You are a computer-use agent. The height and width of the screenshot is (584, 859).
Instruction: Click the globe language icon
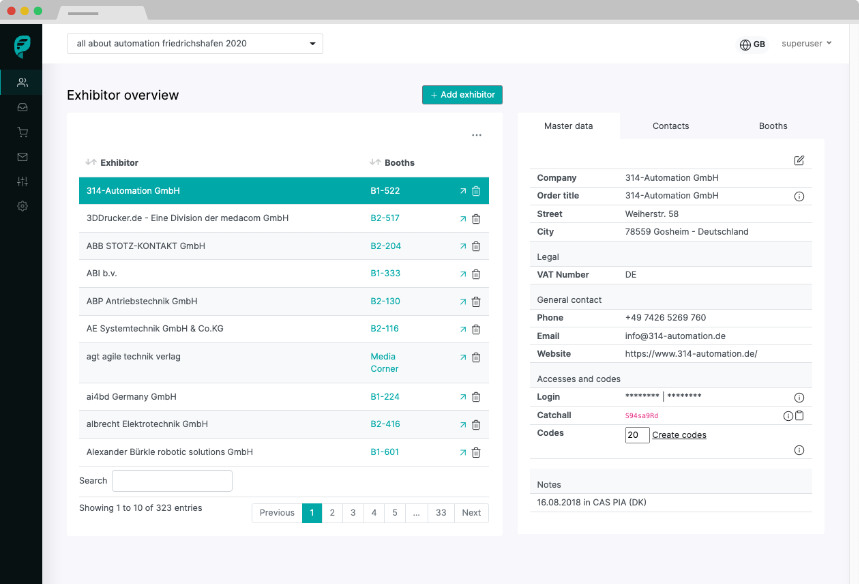tap(745, 44)
